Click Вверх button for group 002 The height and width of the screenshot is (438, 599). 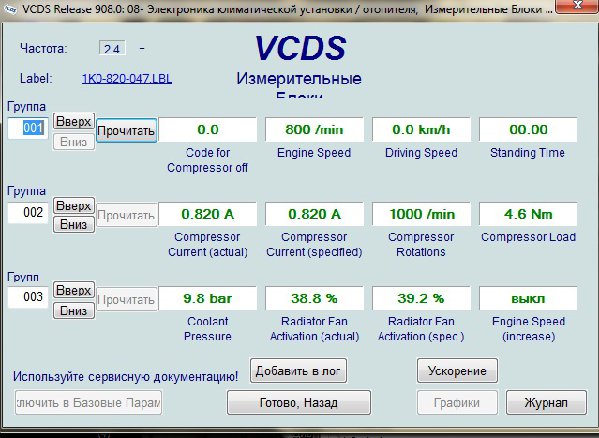click(x=74, y=206)
